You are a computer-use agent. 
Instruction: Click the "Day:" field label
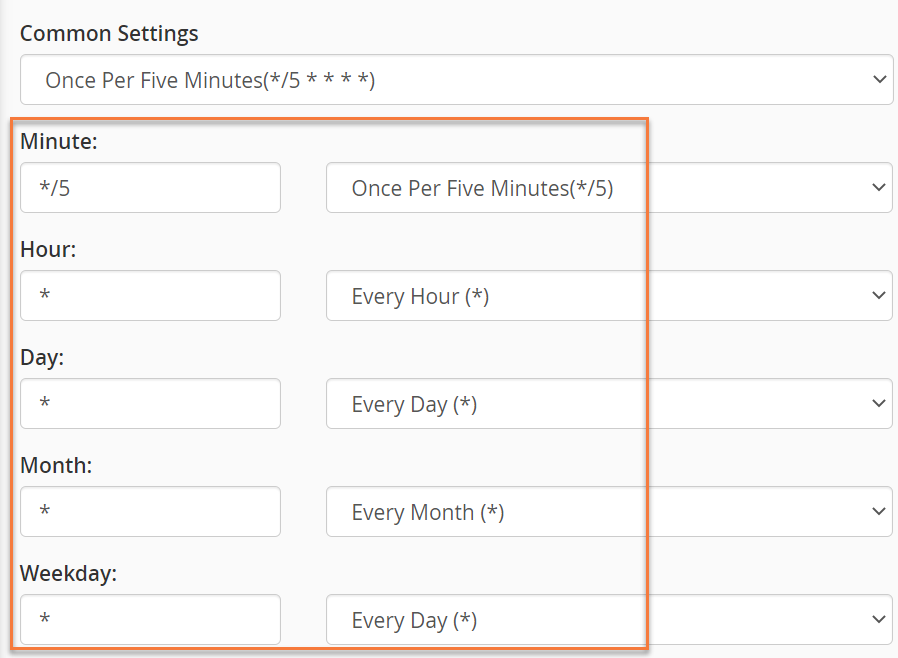click(x=42, y=358)
